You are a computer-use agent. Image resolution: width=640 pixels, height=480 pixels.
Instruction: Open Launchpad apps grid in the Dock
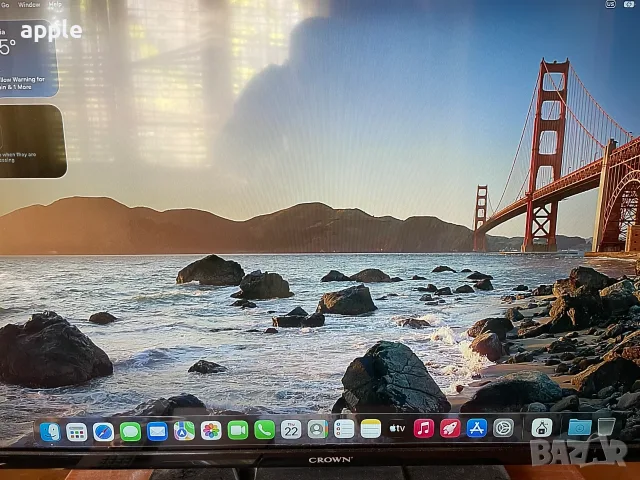(77, 432)
